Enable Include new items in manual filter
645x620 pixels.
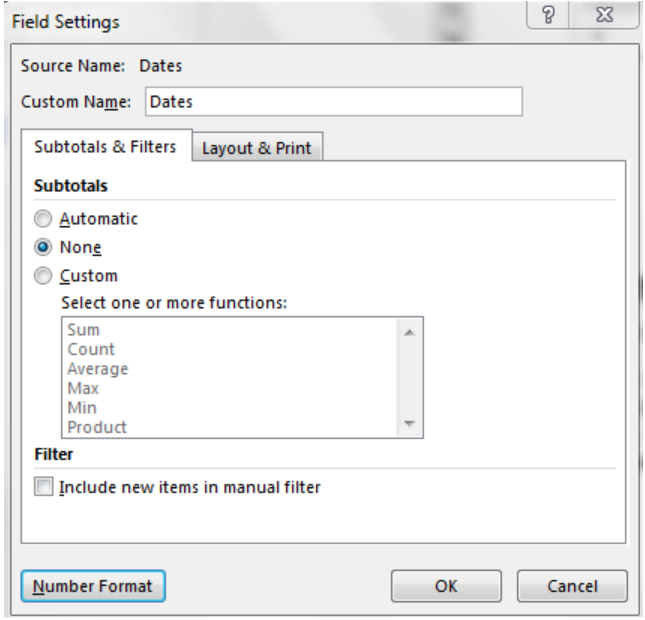pos(44,487)
